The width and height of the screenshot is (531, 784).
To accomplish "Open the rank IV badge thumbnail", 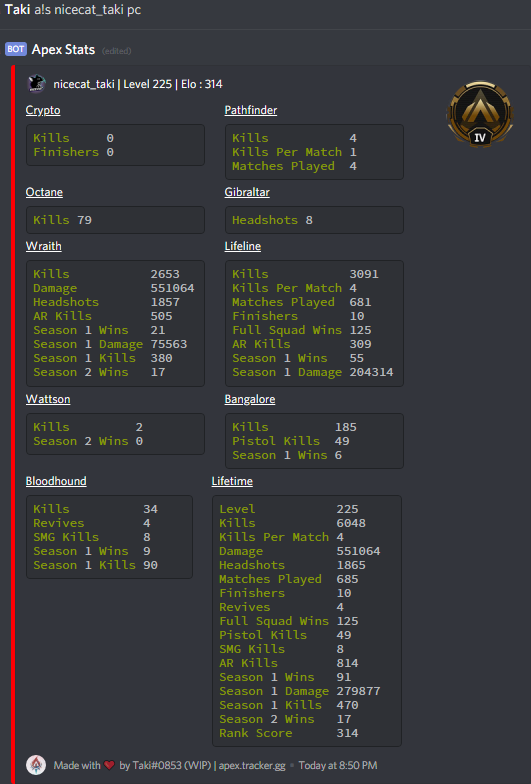I will click(480, 114).
